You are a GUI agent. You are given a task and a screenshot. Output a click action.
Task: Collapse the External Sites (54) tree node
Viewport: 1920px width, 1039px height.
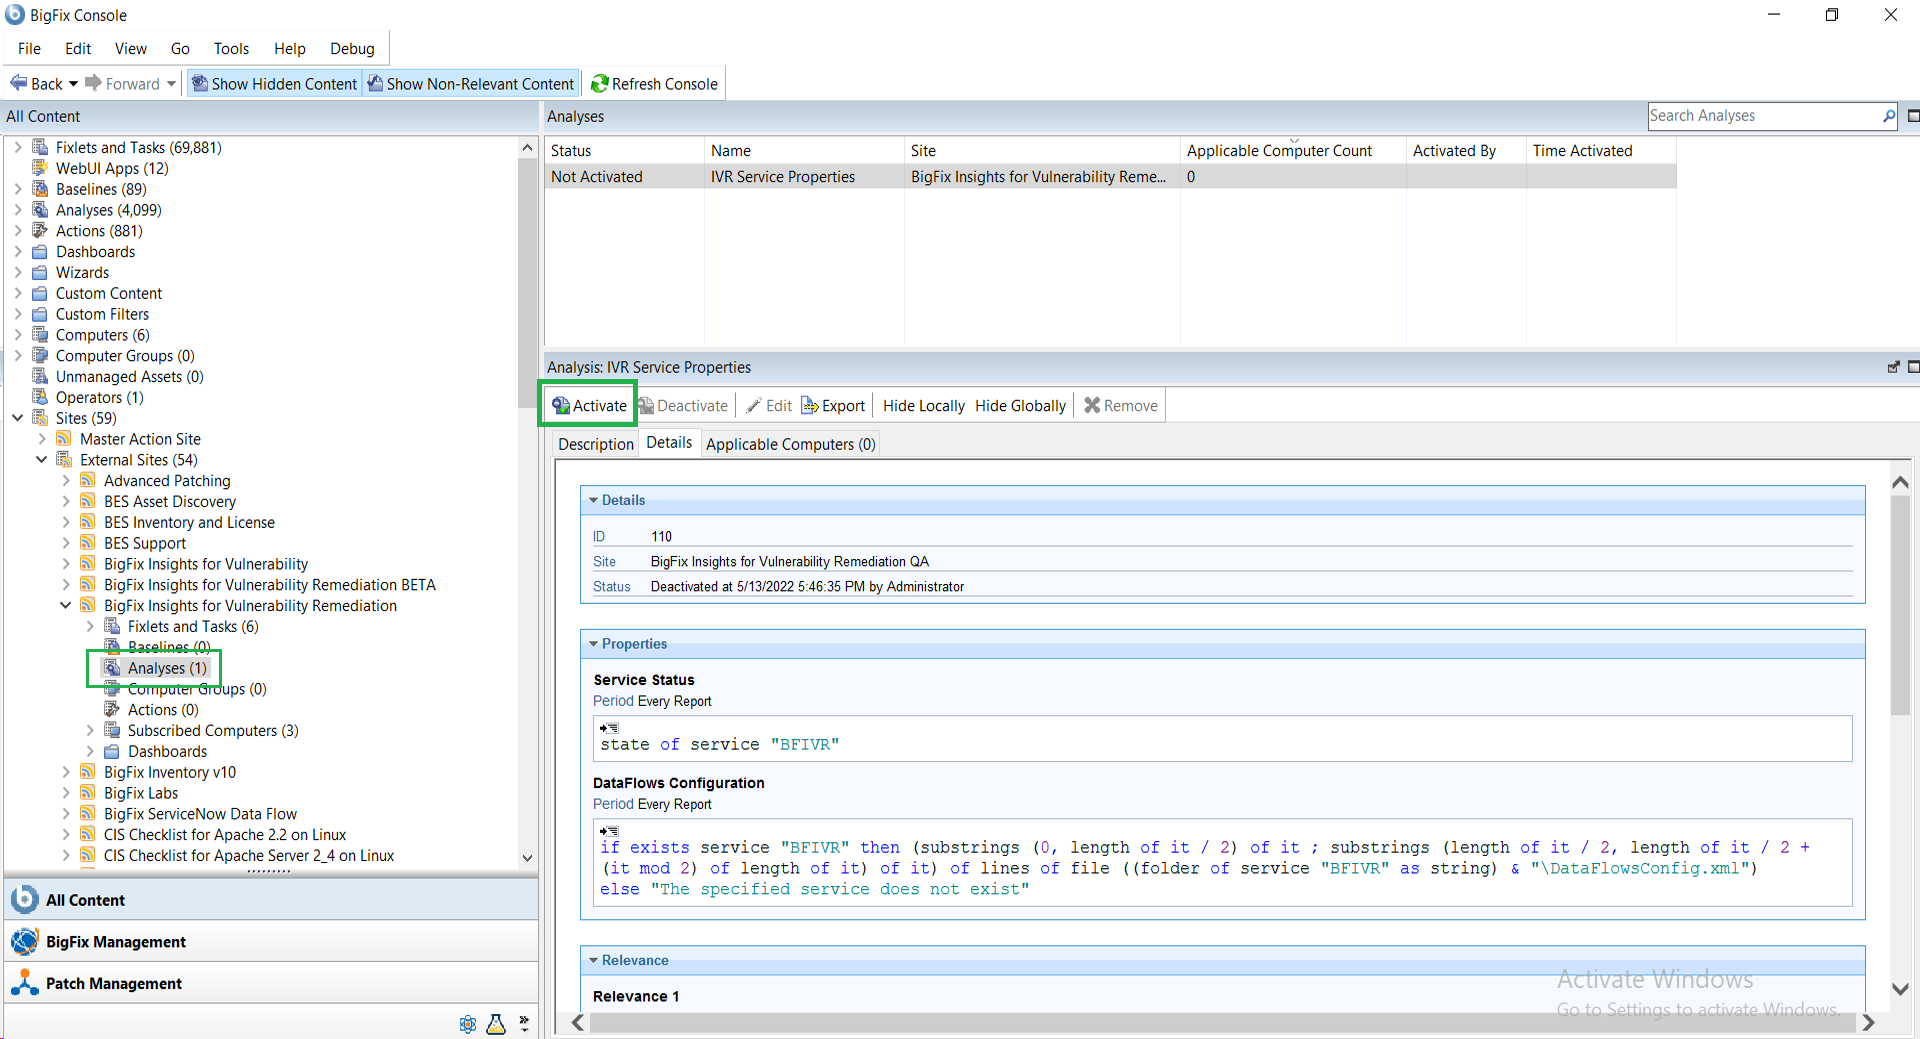point(42,460)
